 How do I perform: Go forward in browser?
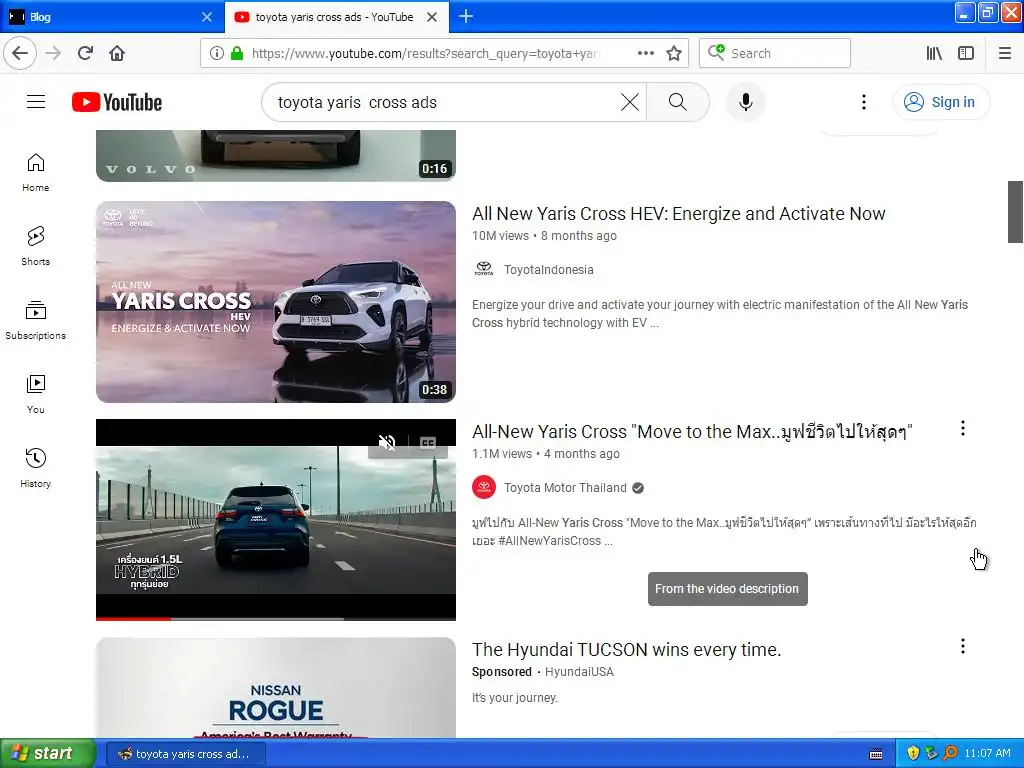click(53, 53)
